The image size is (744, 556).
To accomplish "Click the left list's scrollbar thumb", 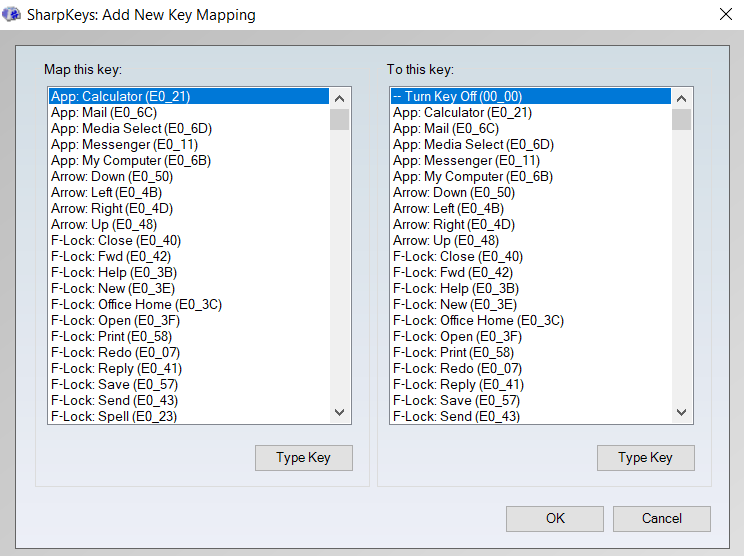I will tap(339, 120).
